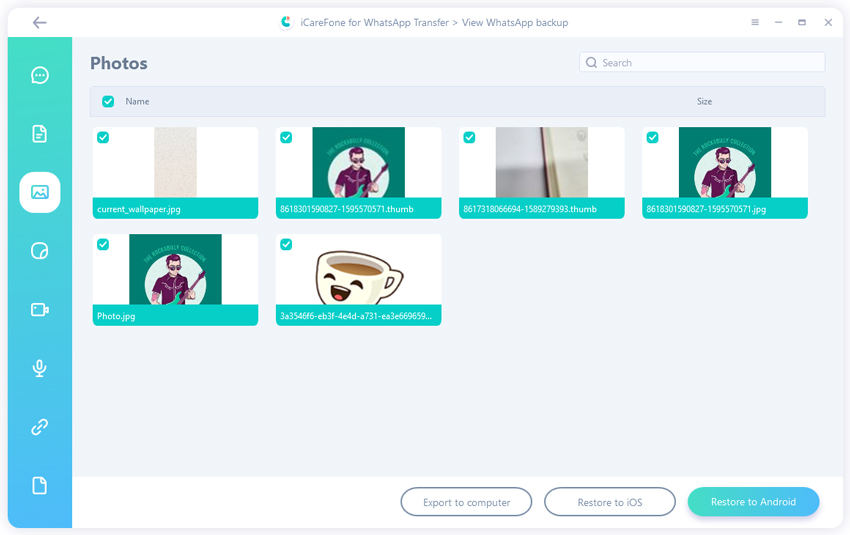Open the videos sidebar icon

(x=40, y=310)
